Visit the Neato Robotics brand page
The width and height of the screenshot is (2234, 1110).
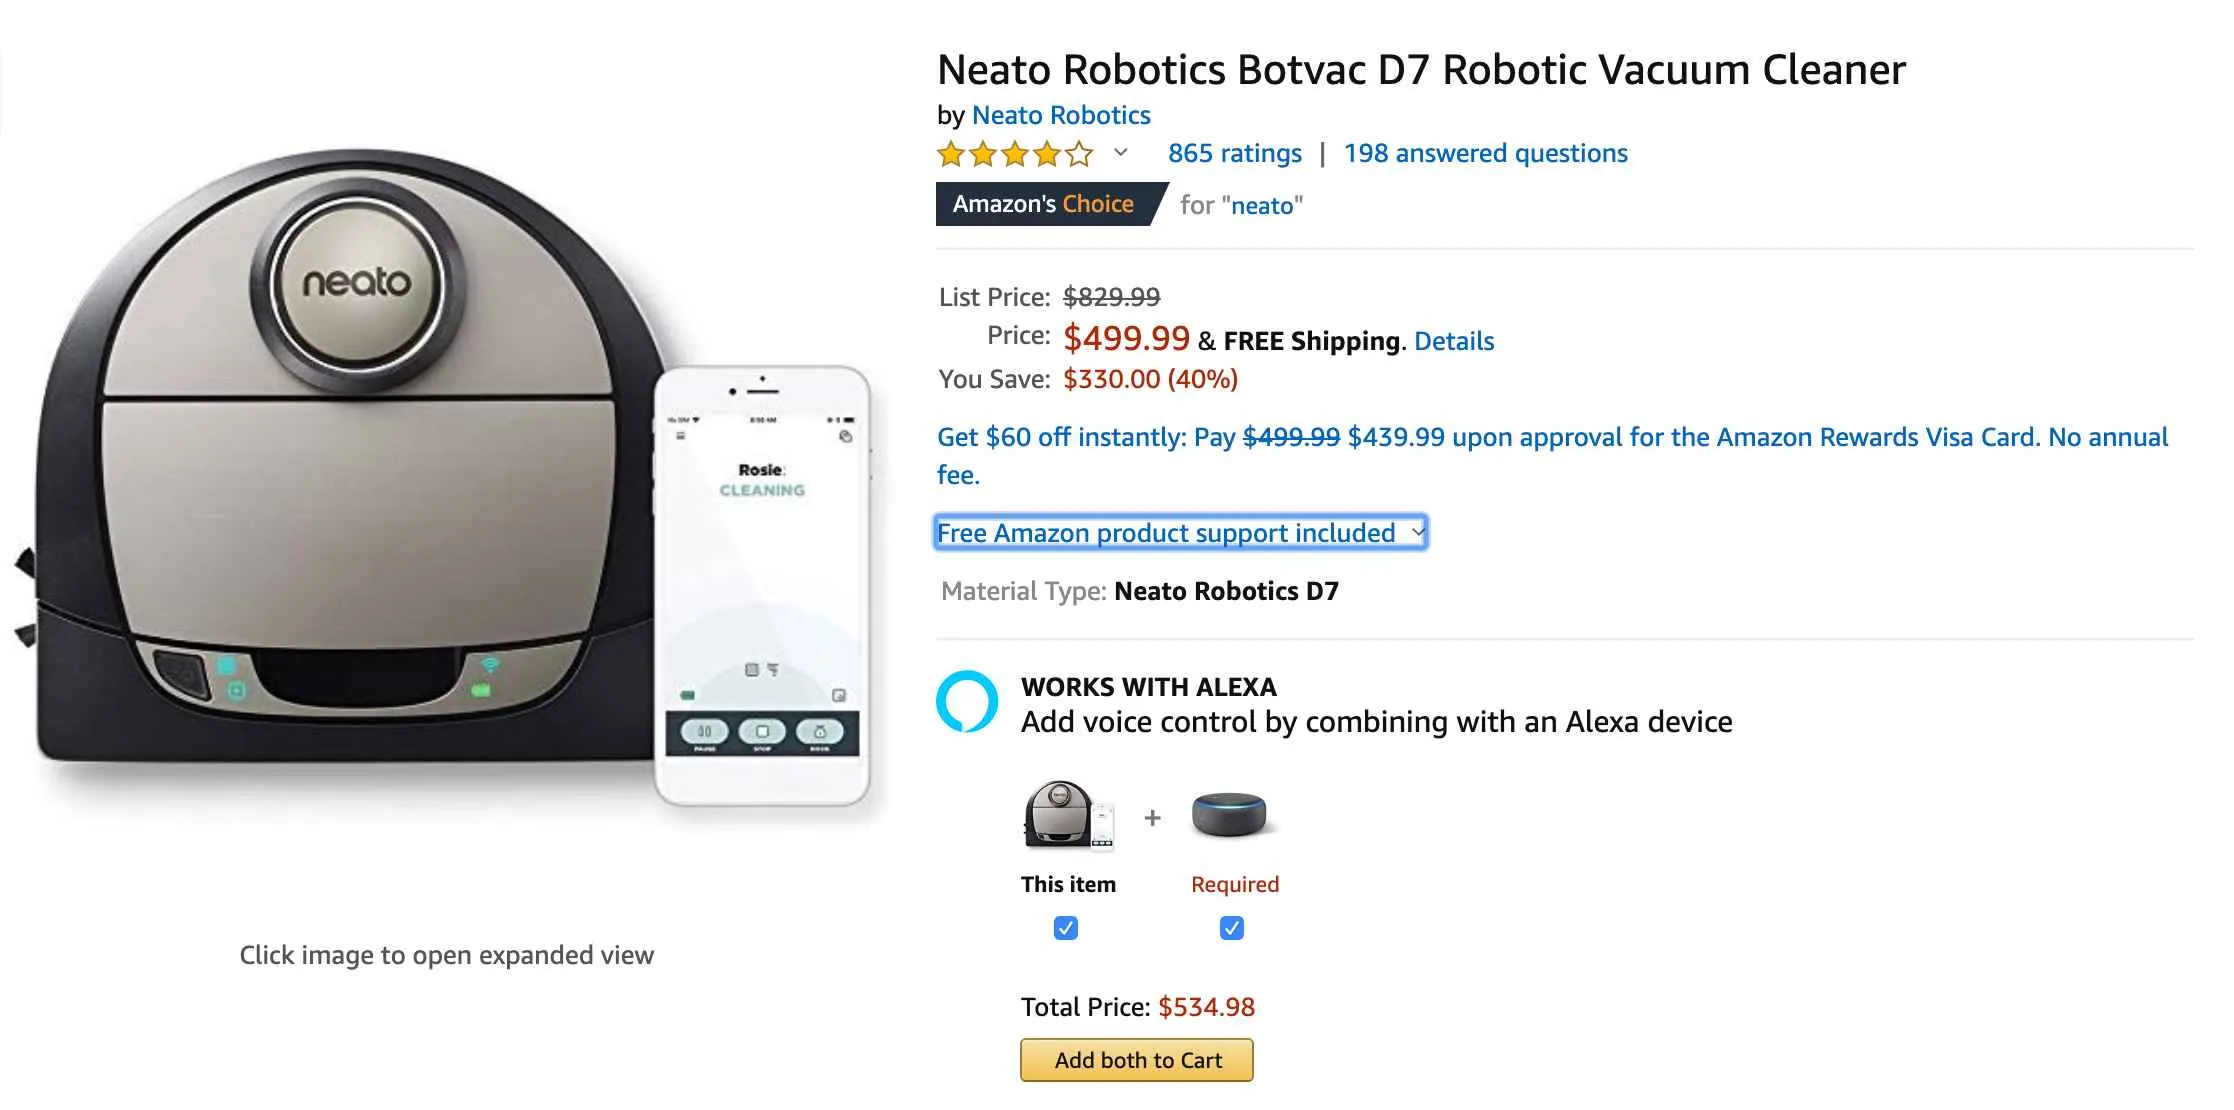pos(1062,115)
